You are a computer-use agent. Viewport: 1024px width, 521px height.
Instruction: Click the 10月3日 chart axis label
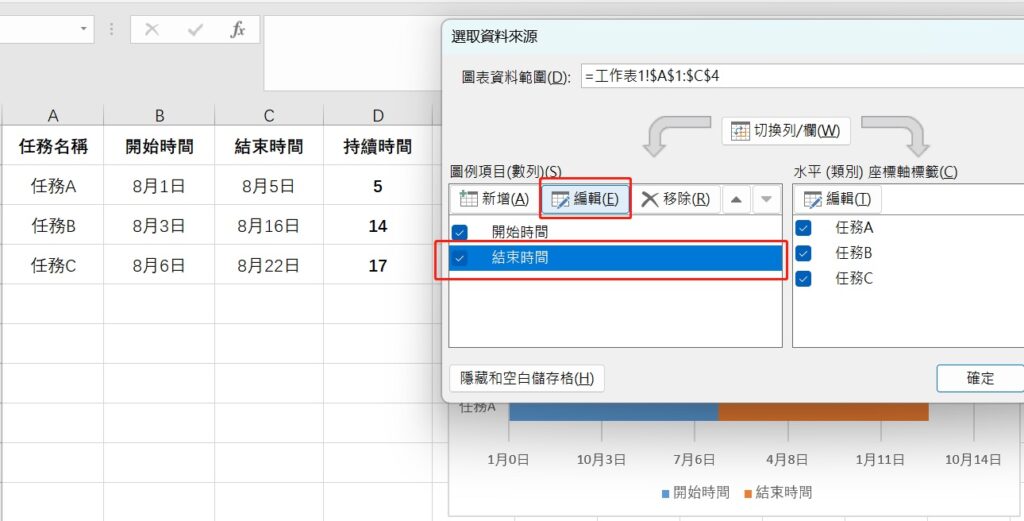601,460
